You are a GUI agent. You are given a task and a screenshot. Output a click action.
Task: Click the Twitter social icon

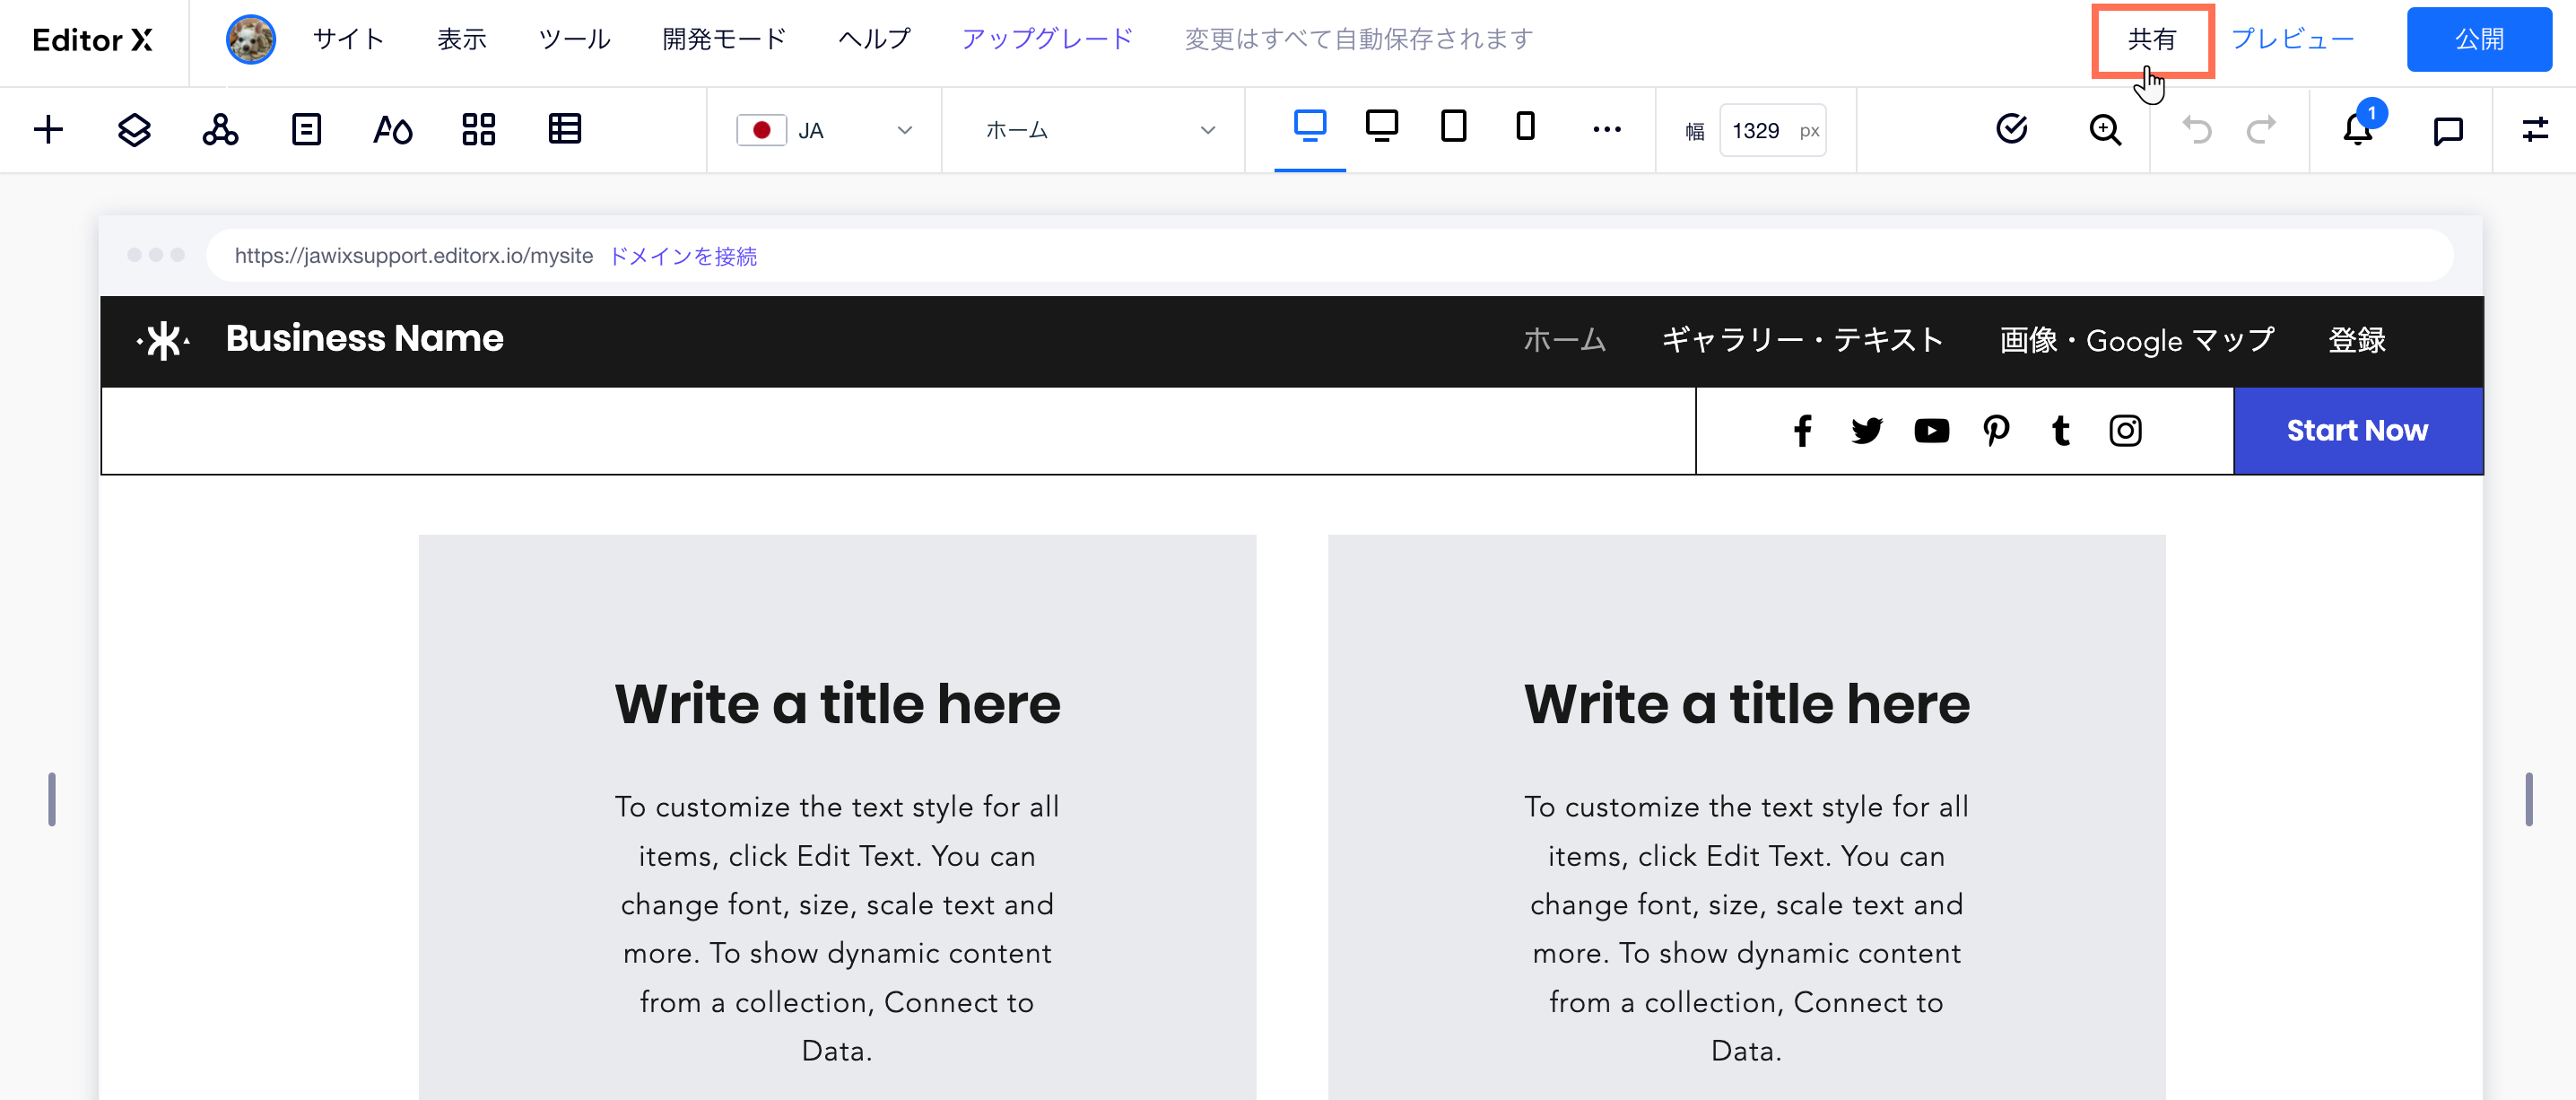click(1867, 431)
